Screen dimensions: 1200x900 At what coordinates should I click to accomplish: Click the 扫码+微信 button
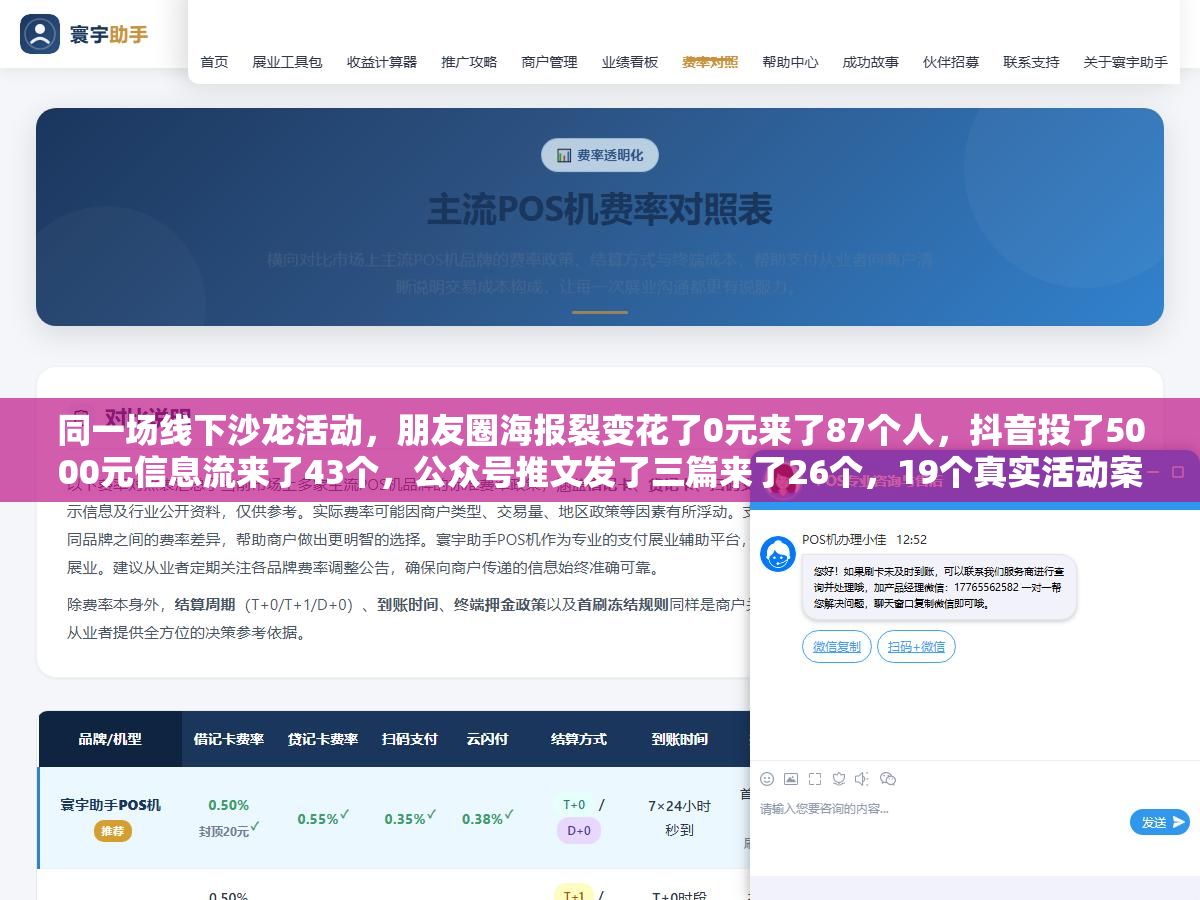(x=916, y=647)
